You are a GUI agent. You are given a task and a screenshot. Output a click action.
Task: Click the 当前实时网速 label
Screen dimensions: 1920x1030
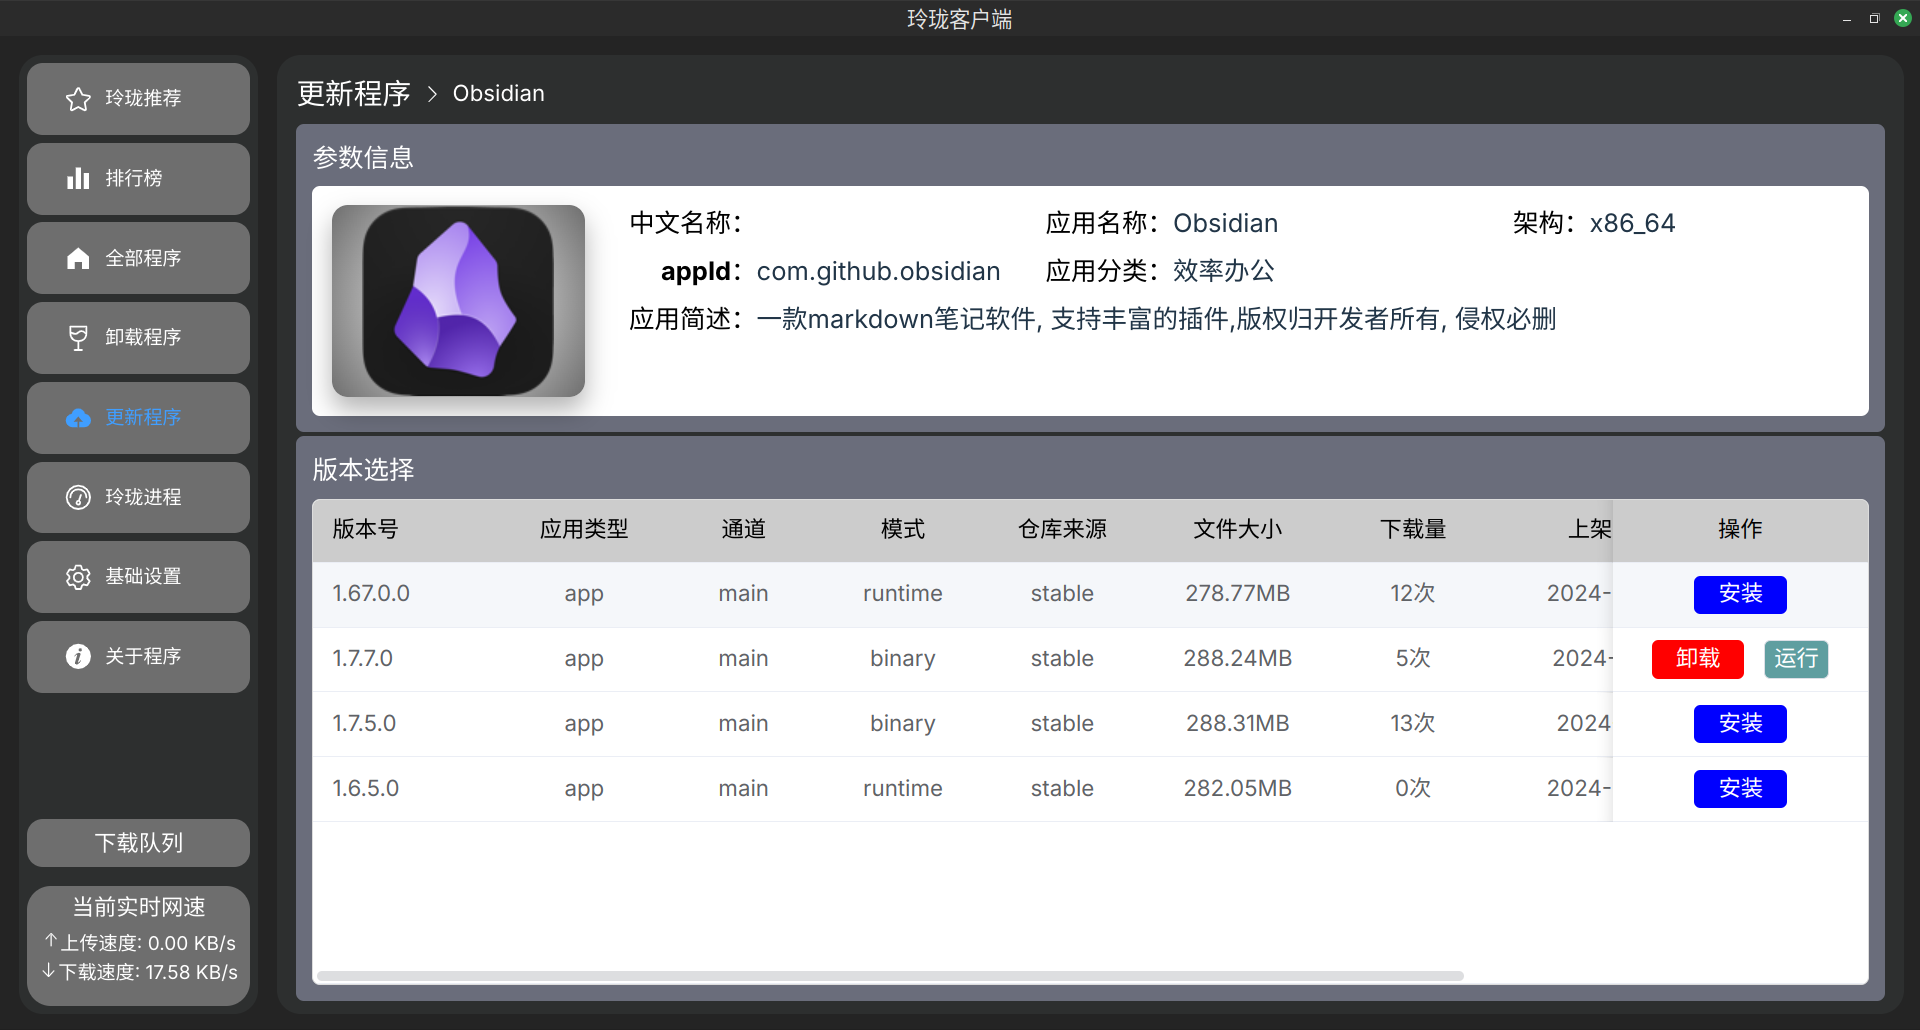coord(139,907)
